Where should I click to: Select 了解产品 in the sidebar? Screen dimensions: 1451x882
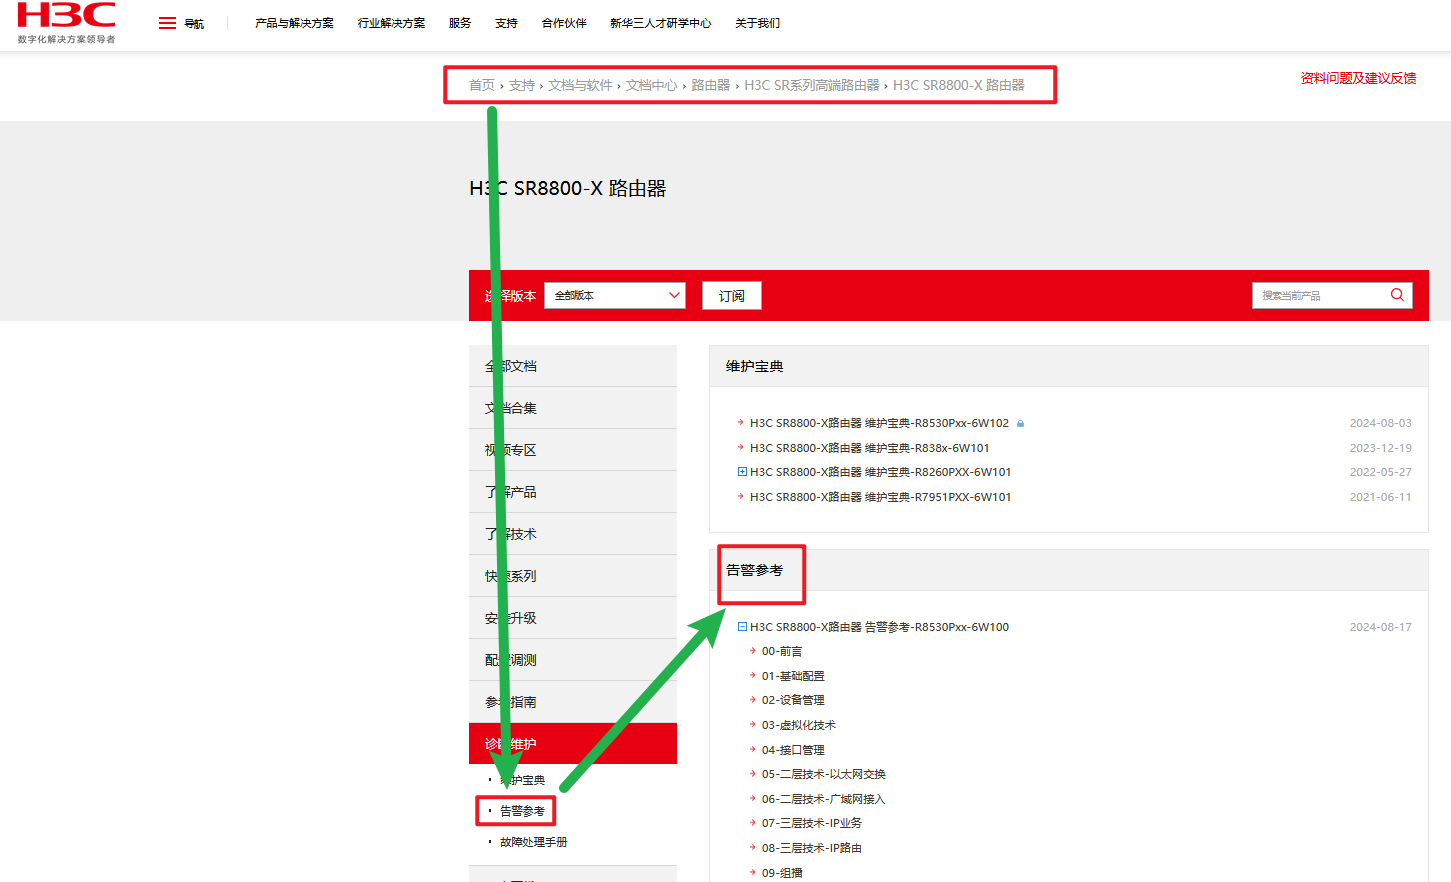click(573, 492)
